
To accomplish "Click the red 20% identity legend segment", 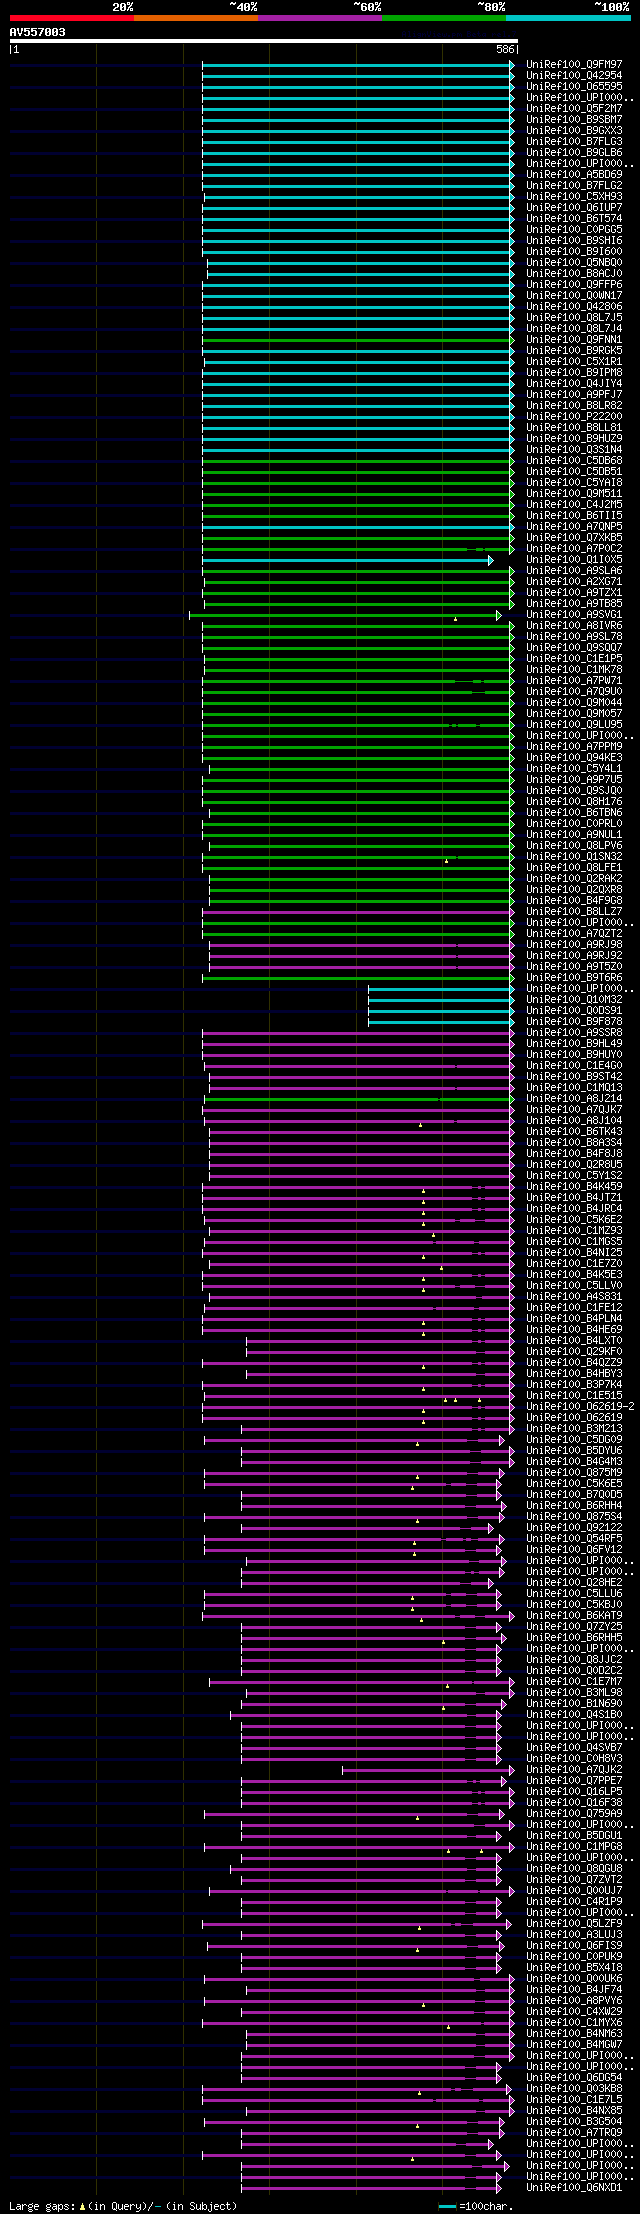I will coord(72,18).
